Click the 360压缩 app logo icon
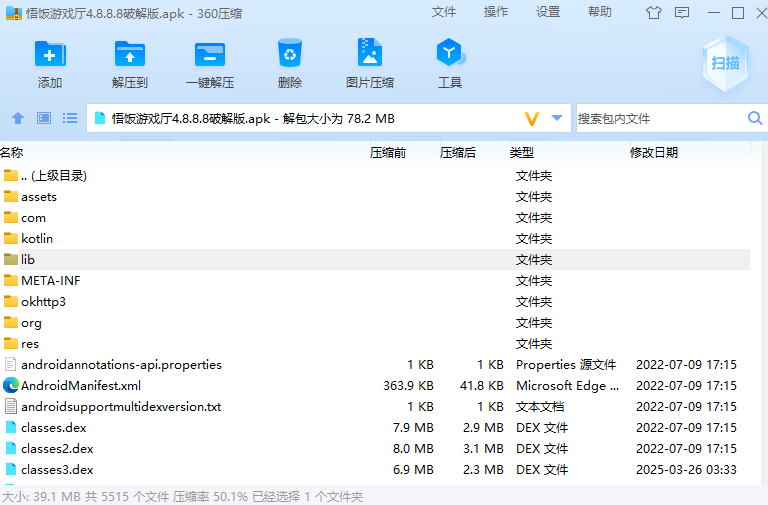Viewport: 768px width, 505px height. tap(14, 13)
